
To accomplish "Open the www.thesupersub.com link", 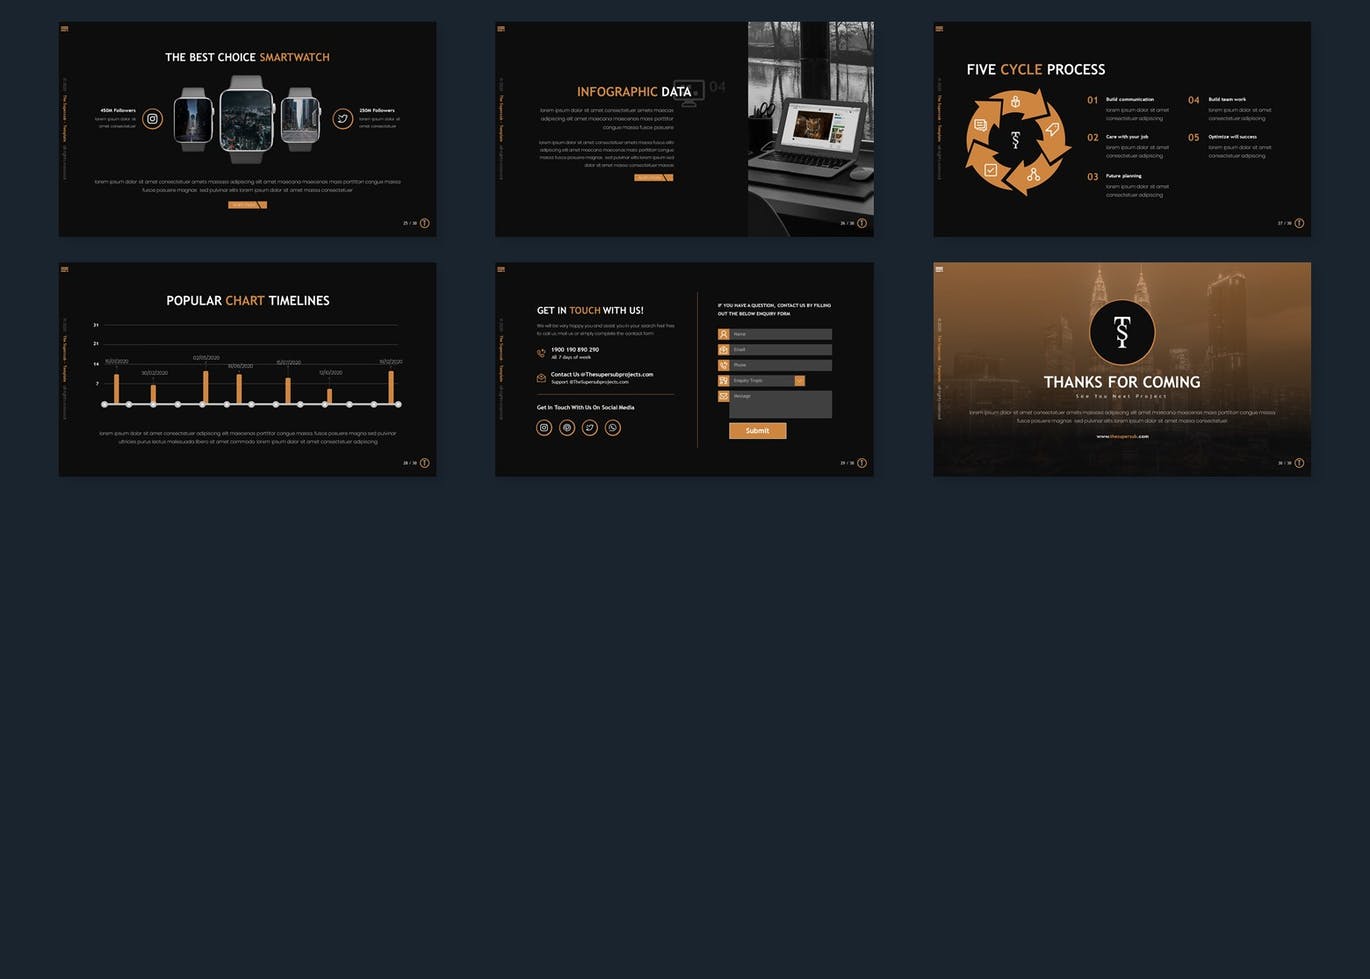I will point(1122,436).
